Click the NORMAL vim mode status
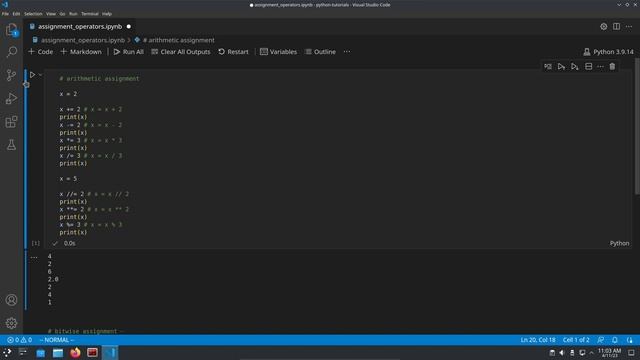The image size is (640, 360). coord(57,340)
